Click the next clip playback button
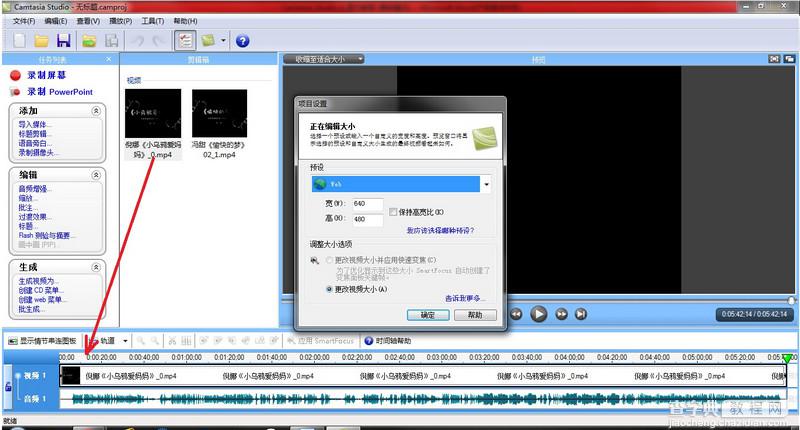 [x=561, y=314]
